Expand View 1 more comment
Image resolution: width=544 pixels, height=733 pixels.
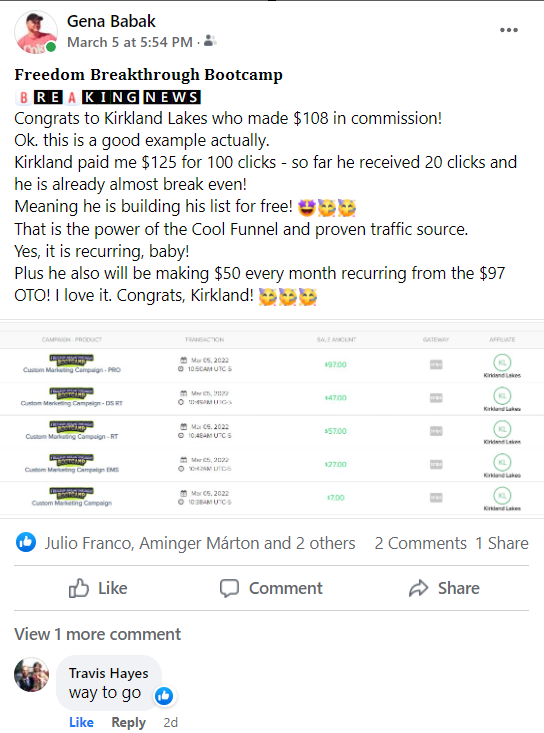[97, 634]
